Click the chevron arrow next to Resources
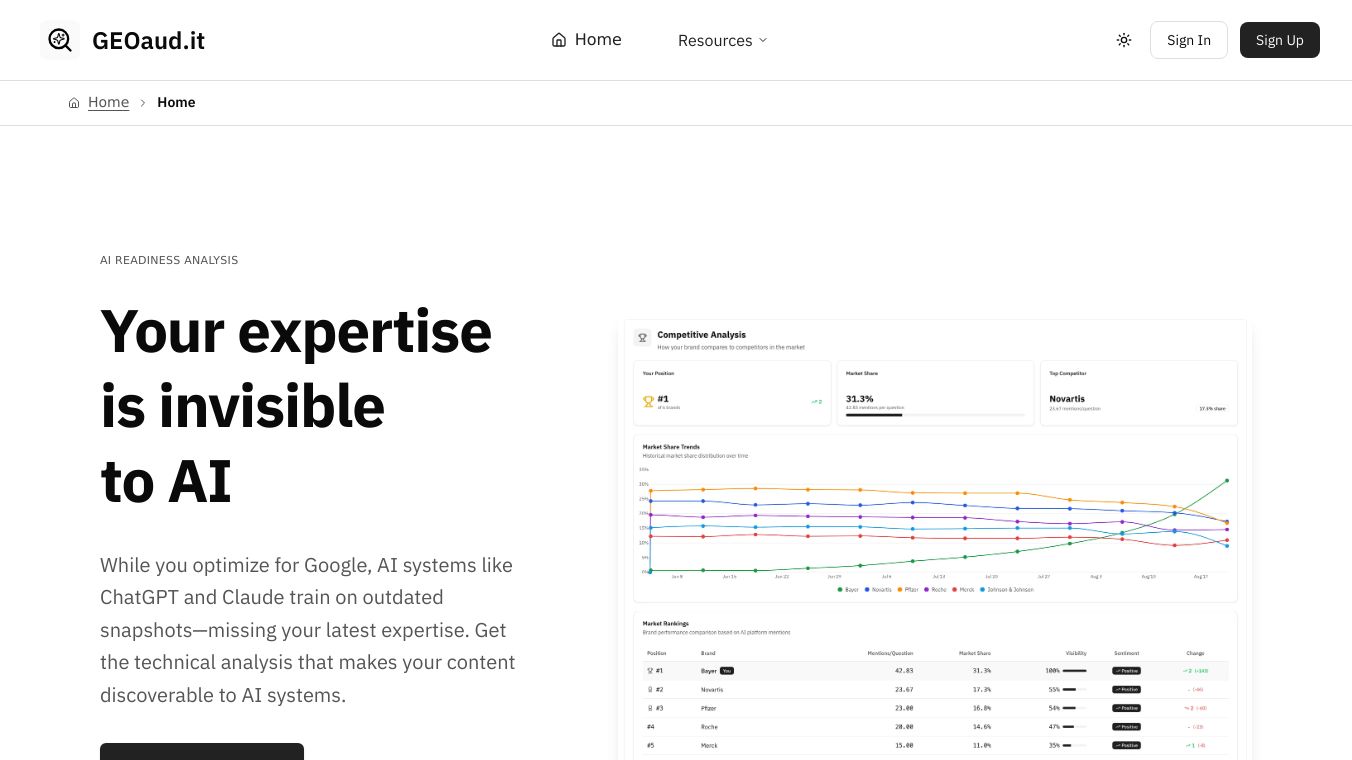The image size is (1352, 760). click(x=763, y=40)
